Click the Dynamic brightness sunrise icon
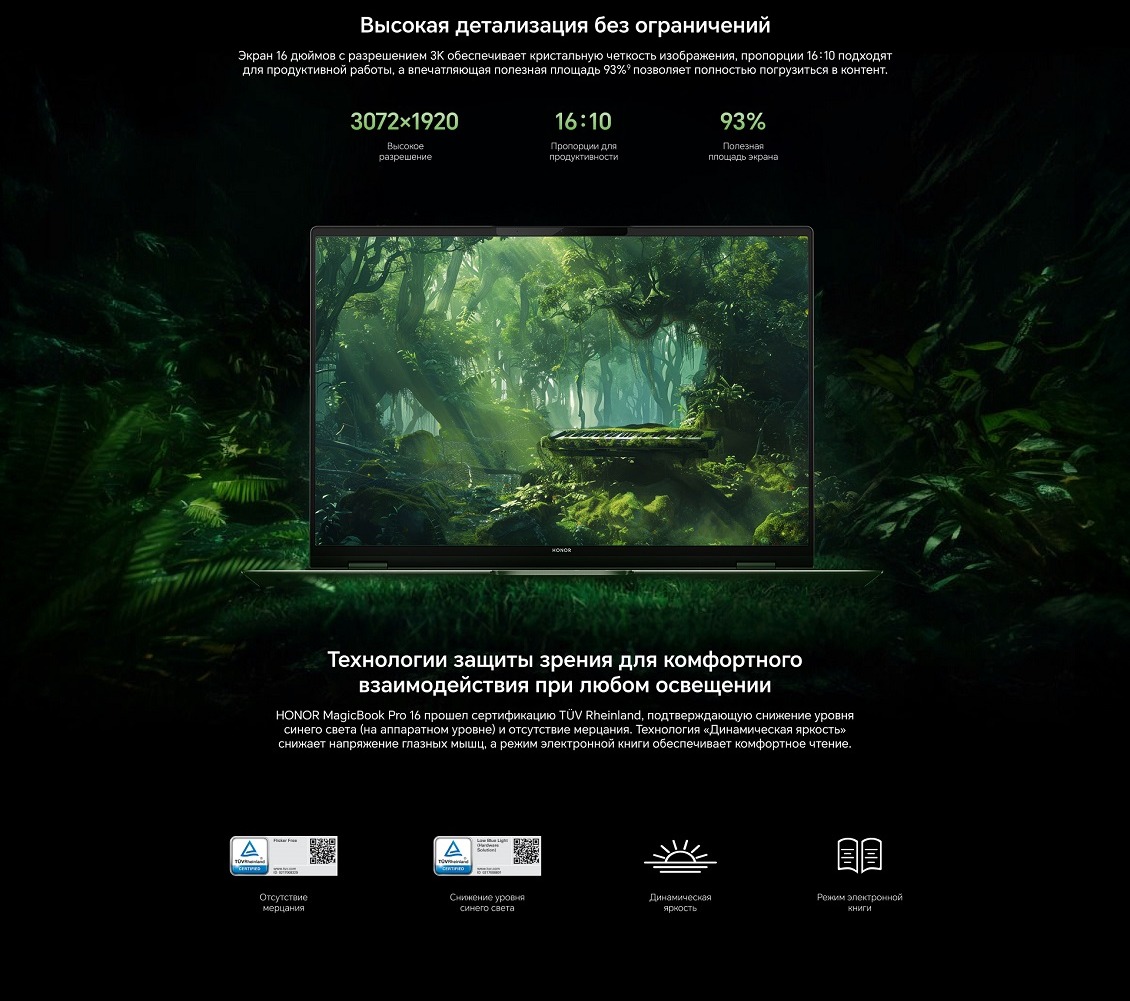Screen dimensions: 1130x1001 [680, 856]
